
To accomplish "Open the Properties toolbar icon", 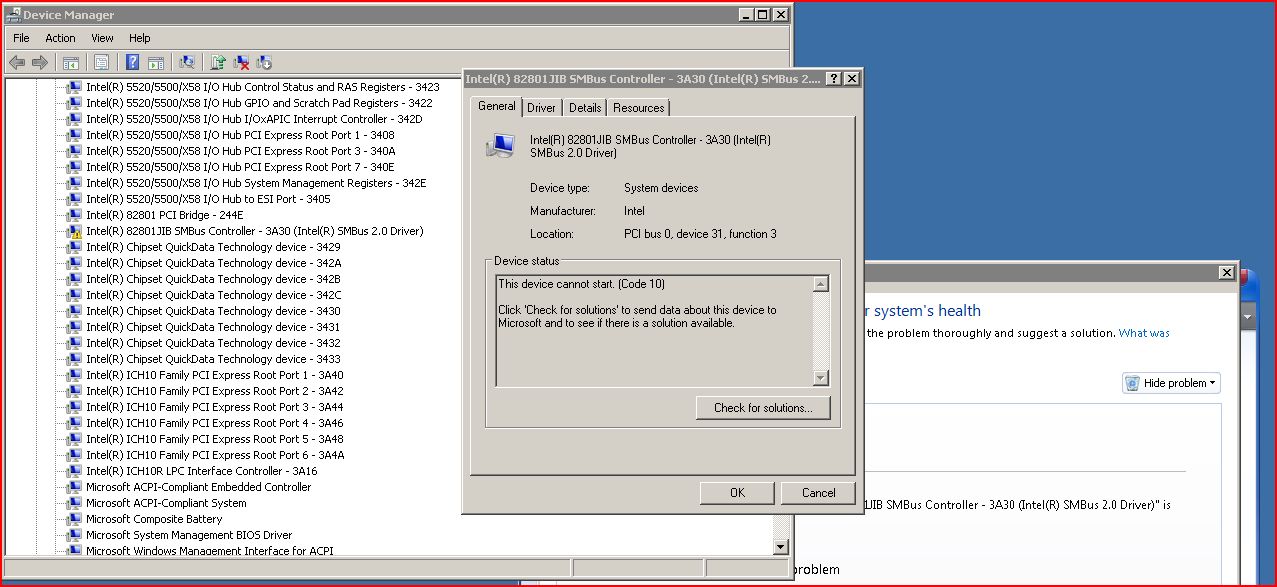I will coord(101,62).
